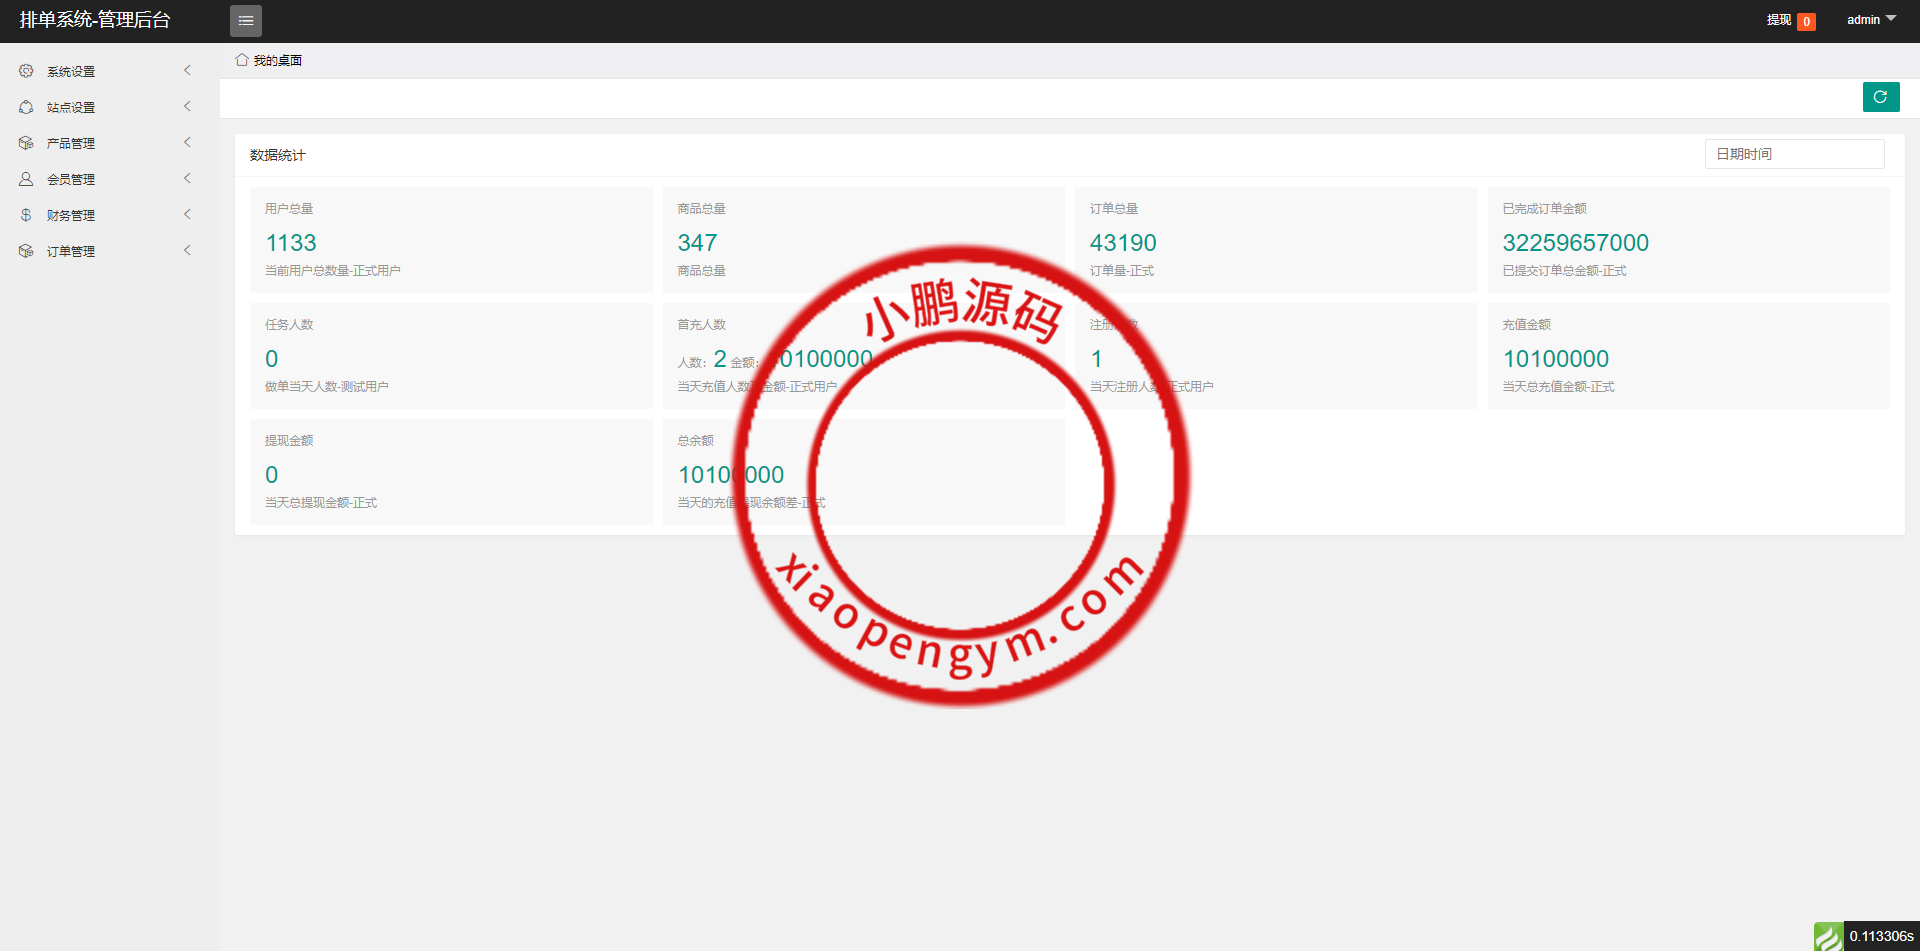Click the green debug icon at bottom right

pos(1828,936)
